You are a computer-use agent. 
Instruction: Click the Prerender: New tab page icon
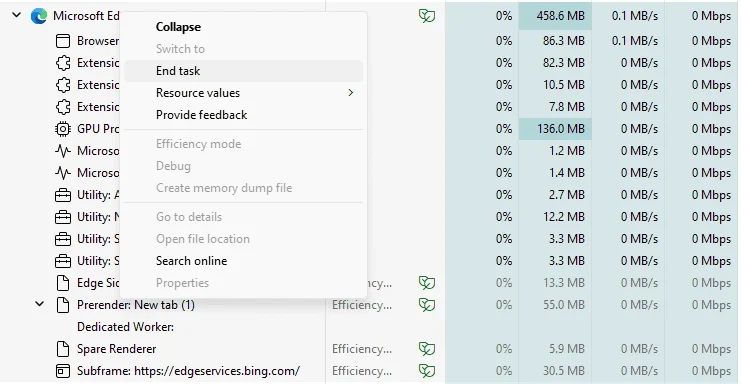point(63,305)
